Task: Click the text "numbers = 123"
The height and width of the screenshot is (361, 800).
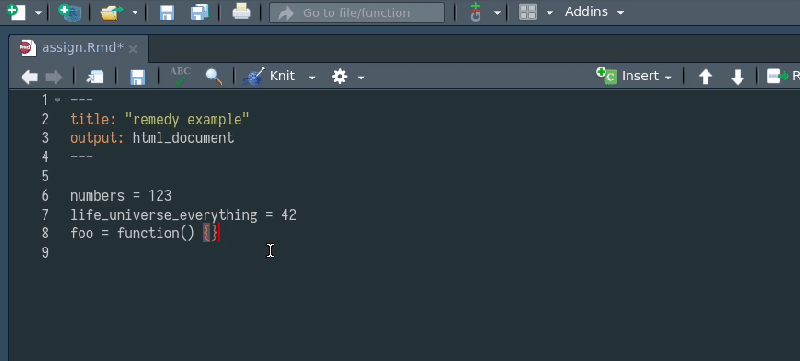Action: pyautogui.click(x=121, y=196)
